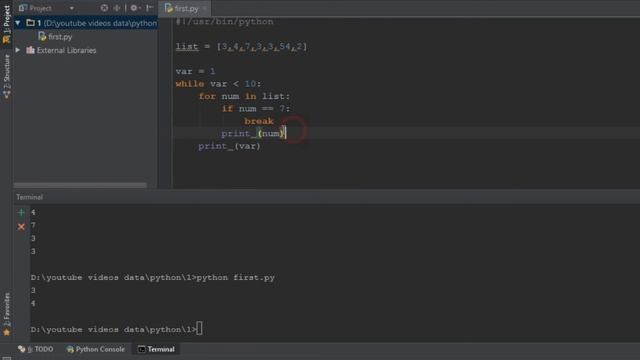The width and height of the screenshot is (640, 360).
Task: Click the 'for num in list:' line
Action: 244,96
